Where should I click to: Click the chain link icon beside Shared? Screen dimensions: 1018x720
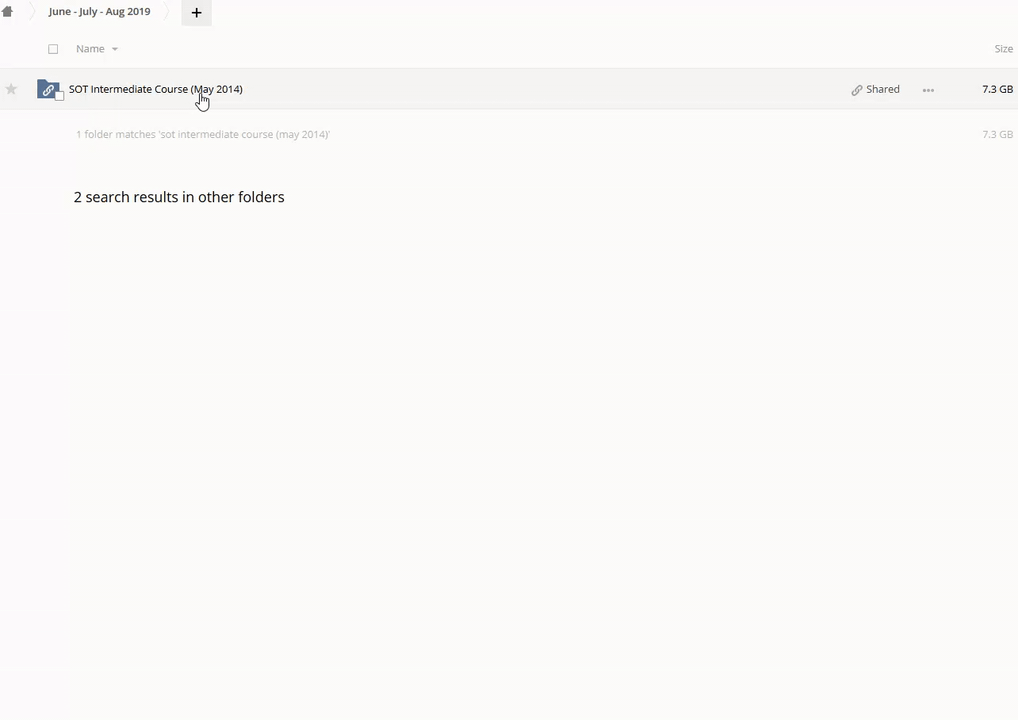(x=857, y=90)
